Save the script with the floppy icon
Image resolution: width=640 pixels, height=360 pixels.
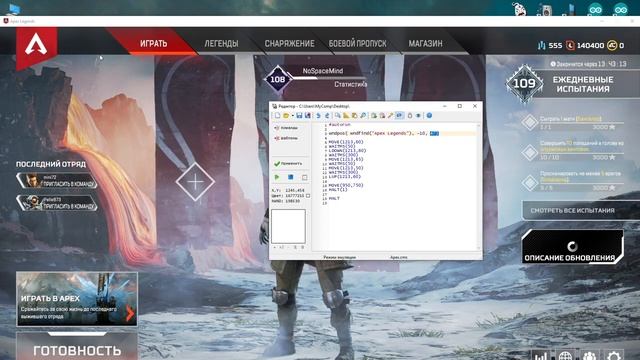pyautogui.click(x=299, y=116)
